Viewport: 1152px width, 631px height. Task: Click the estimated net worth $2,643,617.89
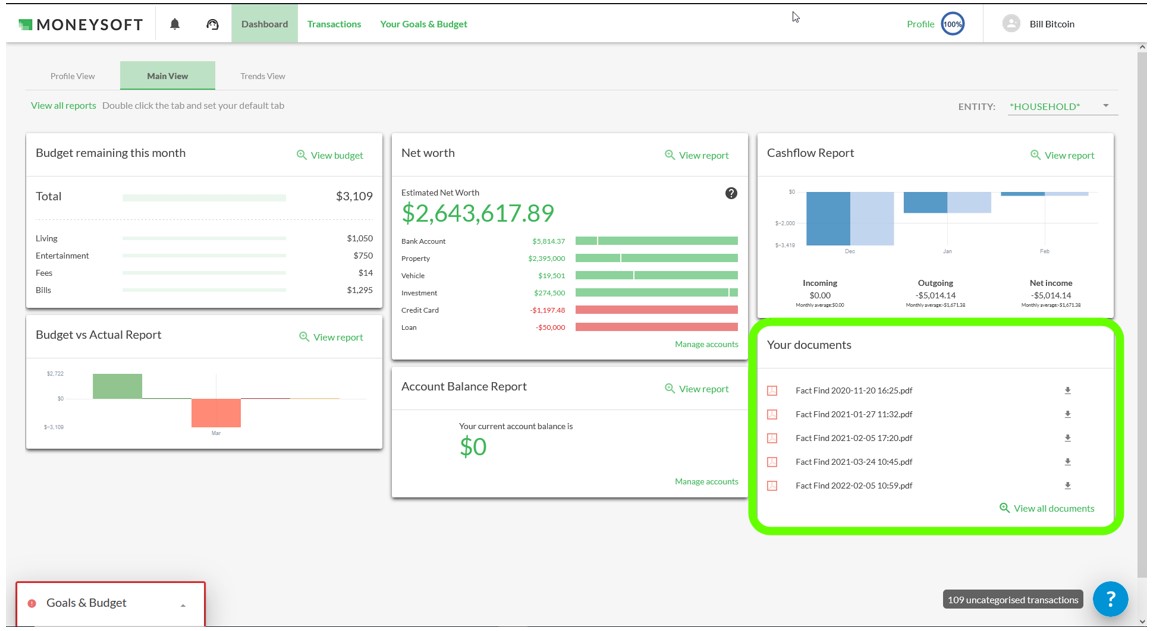(x=478, y=213)
